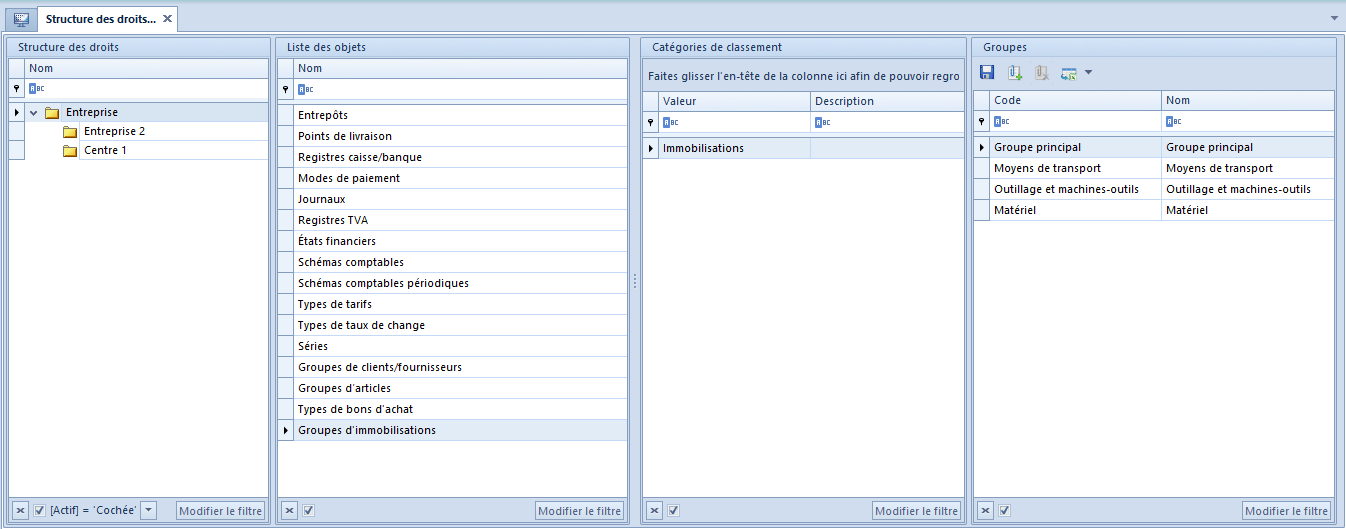Image resolution: width=1346 pixels, height=529 pixels.
Task: Click the export to spreadsheet icon
Action: coord(1069,73)
